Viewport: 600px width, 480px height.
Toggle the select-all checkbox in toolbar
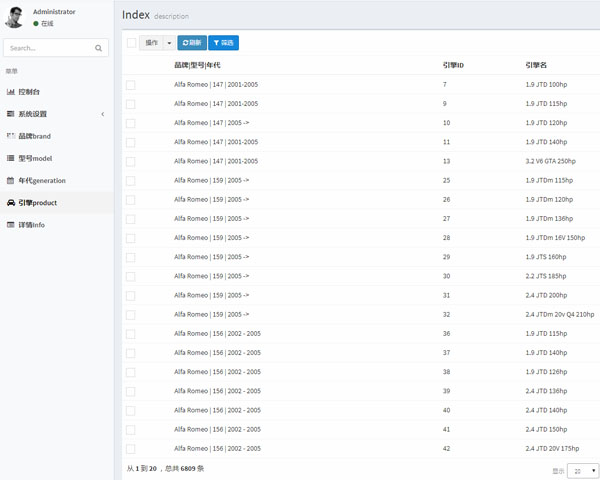pyautogui.click(x=131, y=43)
